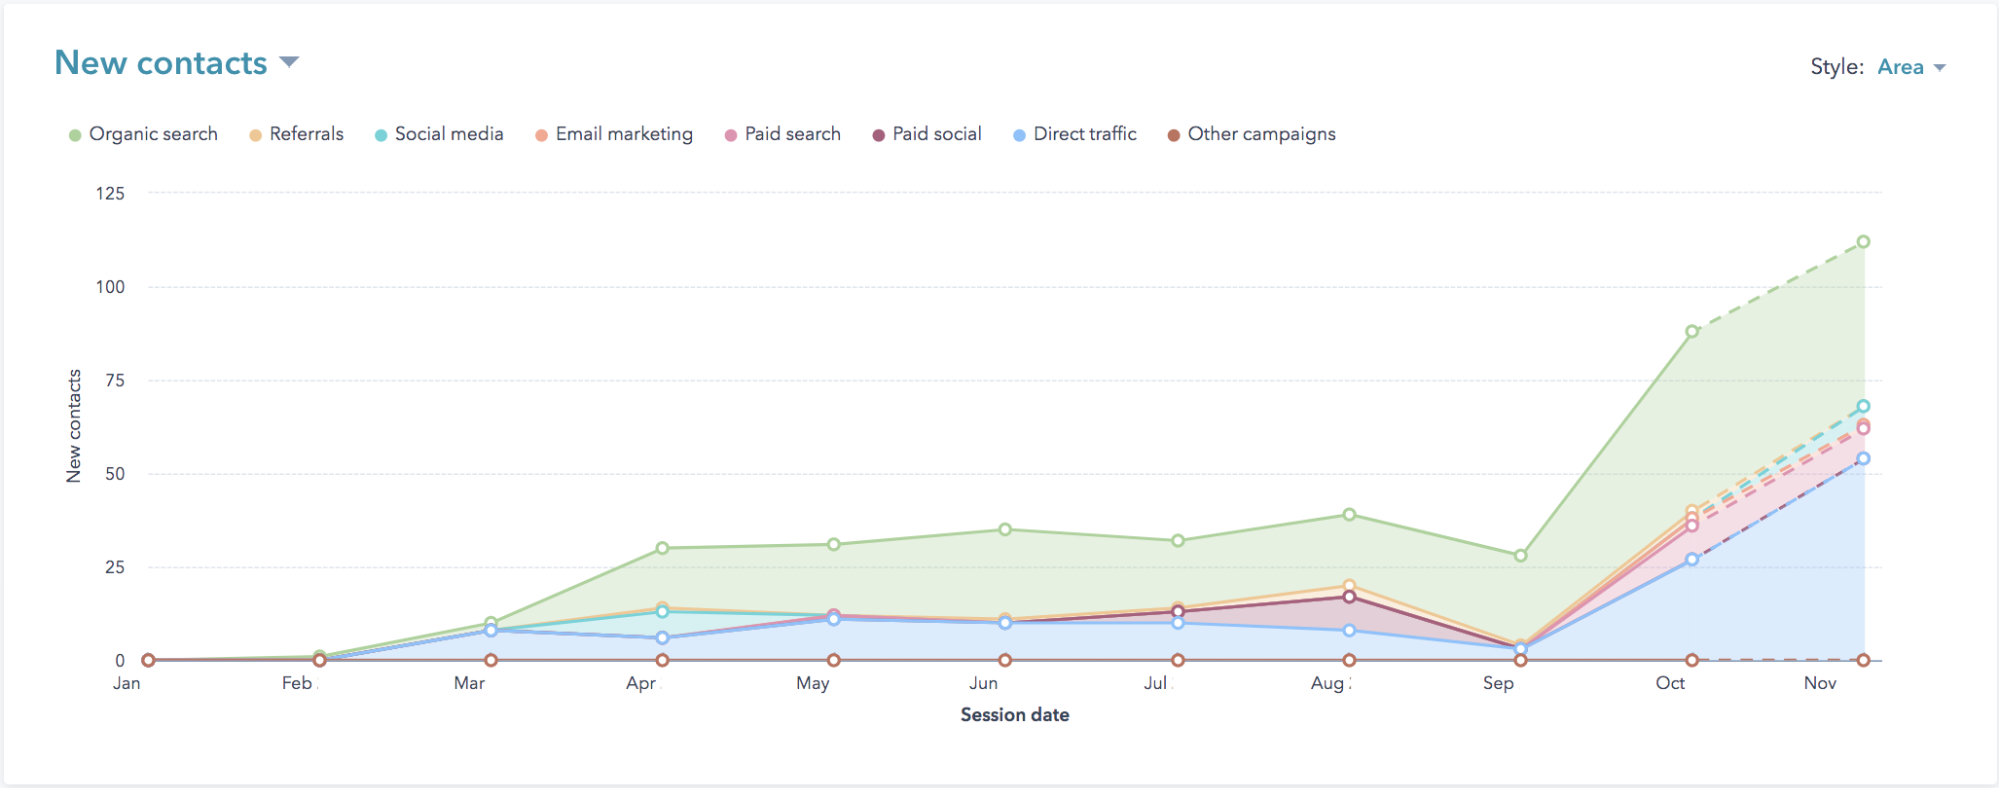Click Organic search data point for Jun
The image size is (1999, 789).
coord(1005,530)
